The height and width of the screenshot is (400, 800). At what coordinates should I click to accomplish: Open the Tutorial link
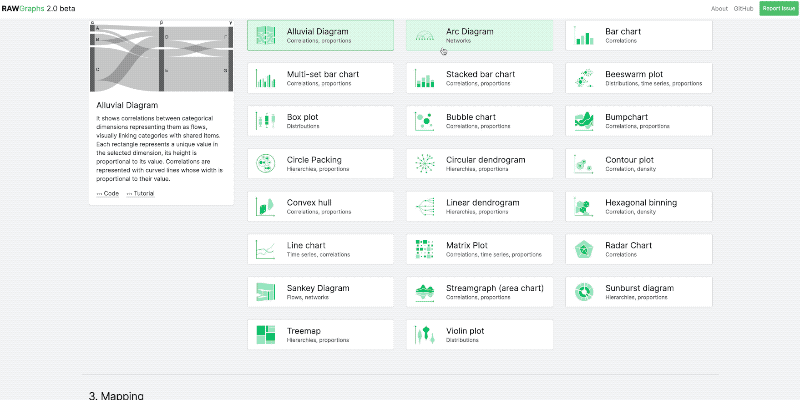[x=140, y=194]
